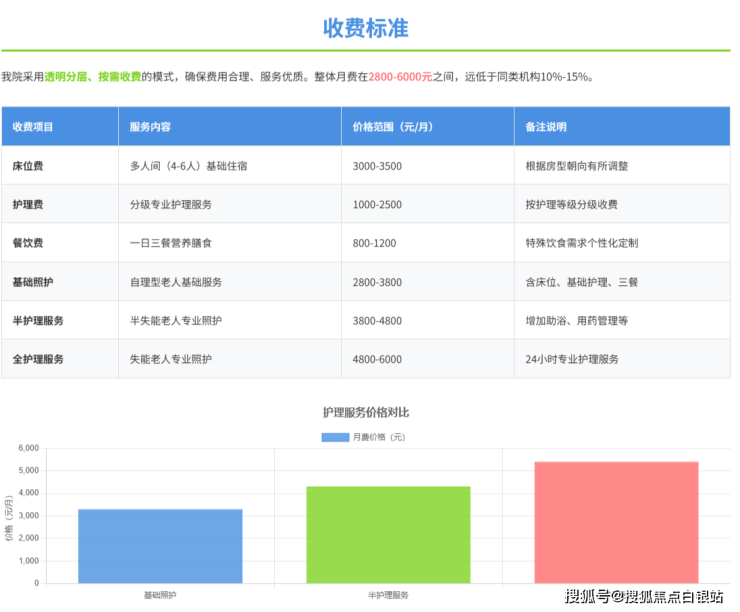Screen dimensions: 740x612
Task: Select the 服务内容 column header
Action: [x=150, y=127]
